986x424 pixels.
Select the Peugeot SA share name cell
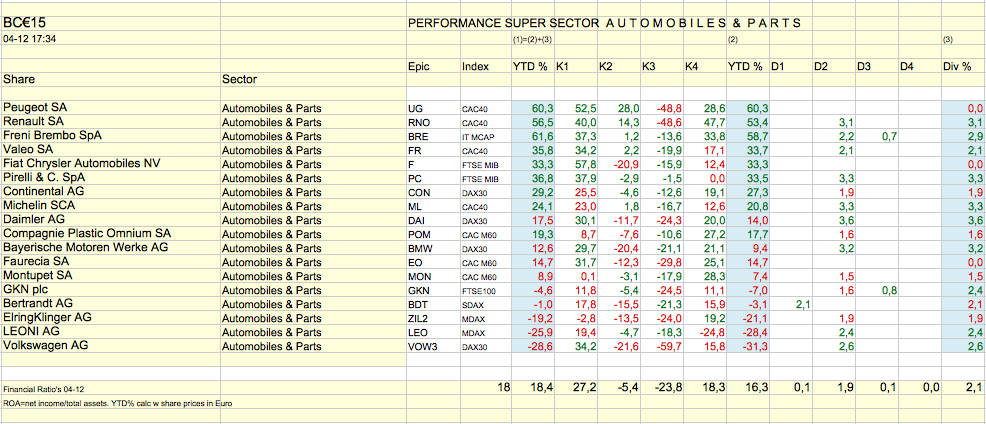[x=110, y=108]
